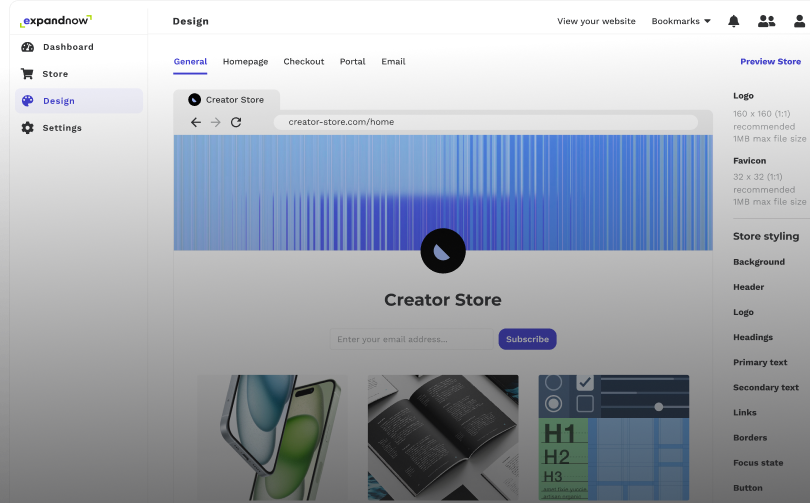
Task: Open the Email tab
Action: [393, 62]
